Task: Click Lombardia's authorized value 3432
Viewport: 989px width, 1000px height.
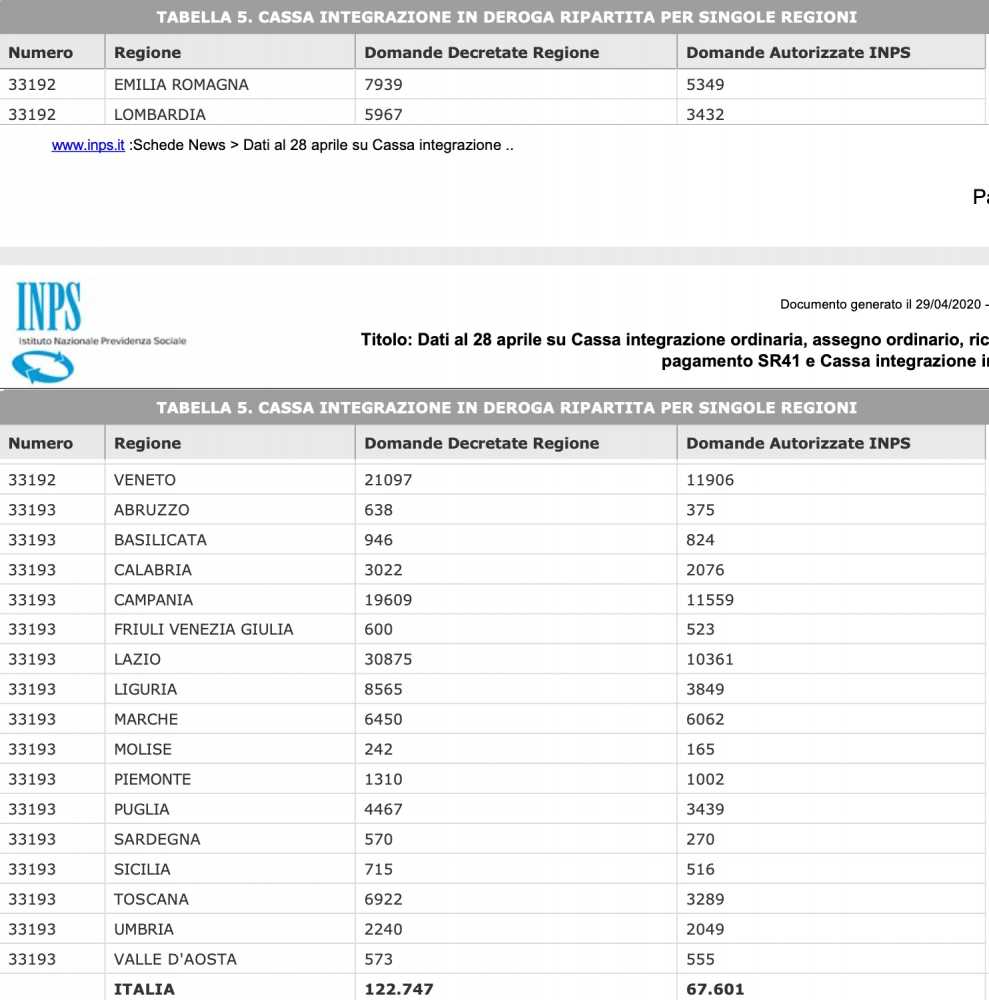Action: click(x=705, y=115)
